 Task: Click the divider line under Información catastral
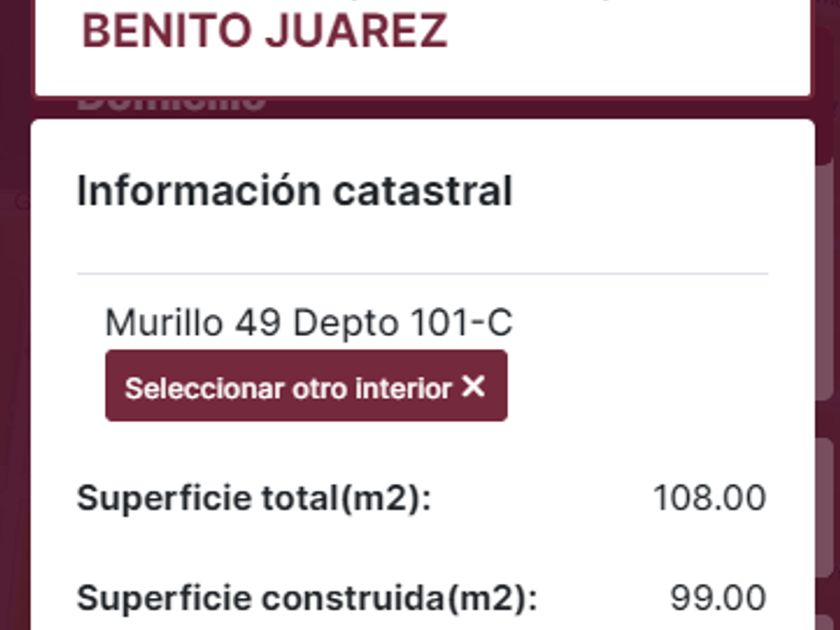click(422, 273)
